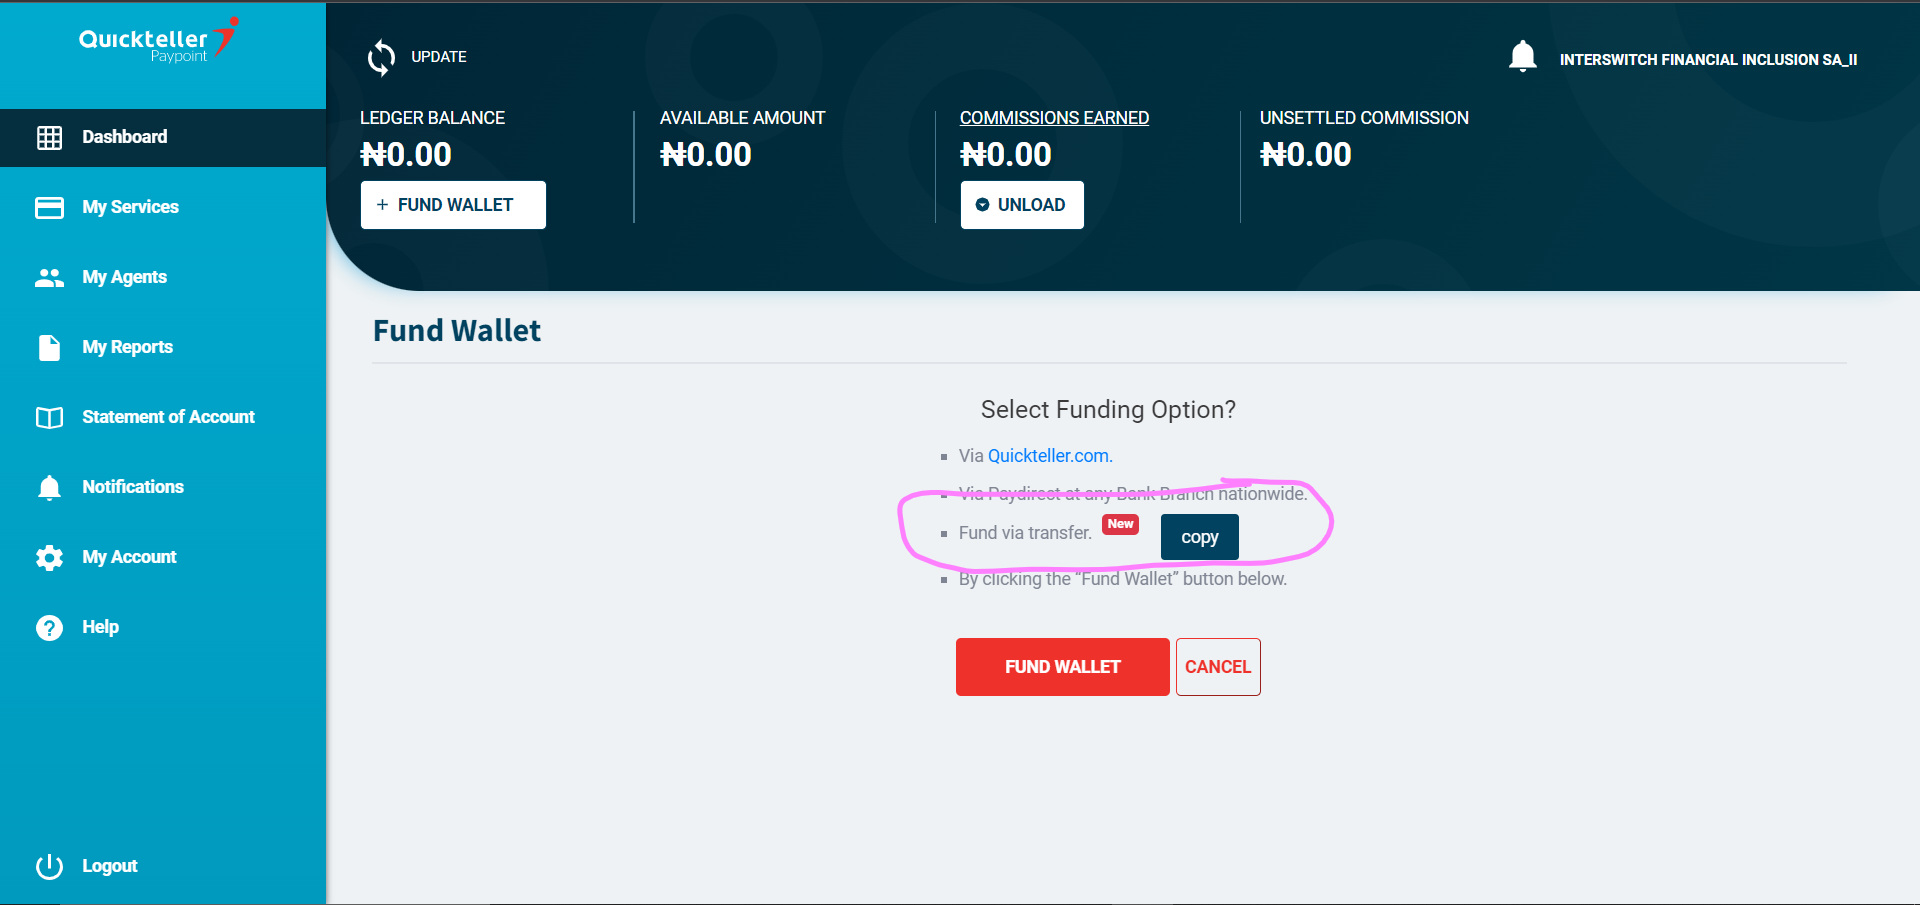Open the header notification bell
The height and width of the screenshot is (905, 1920).
coord(1522,57)
